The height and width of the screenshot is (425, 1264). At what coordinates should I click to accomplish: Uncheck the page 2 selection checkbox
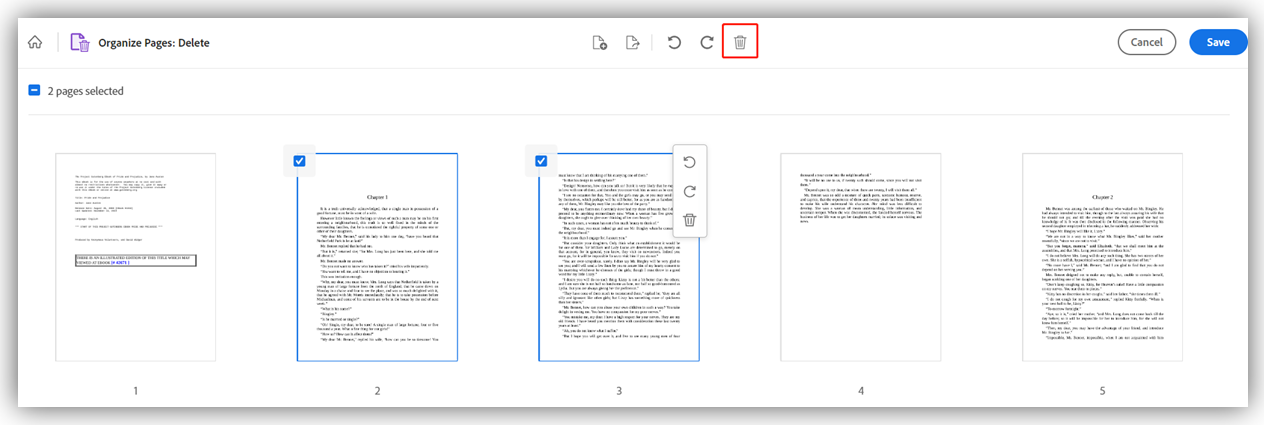coord(300,161)
